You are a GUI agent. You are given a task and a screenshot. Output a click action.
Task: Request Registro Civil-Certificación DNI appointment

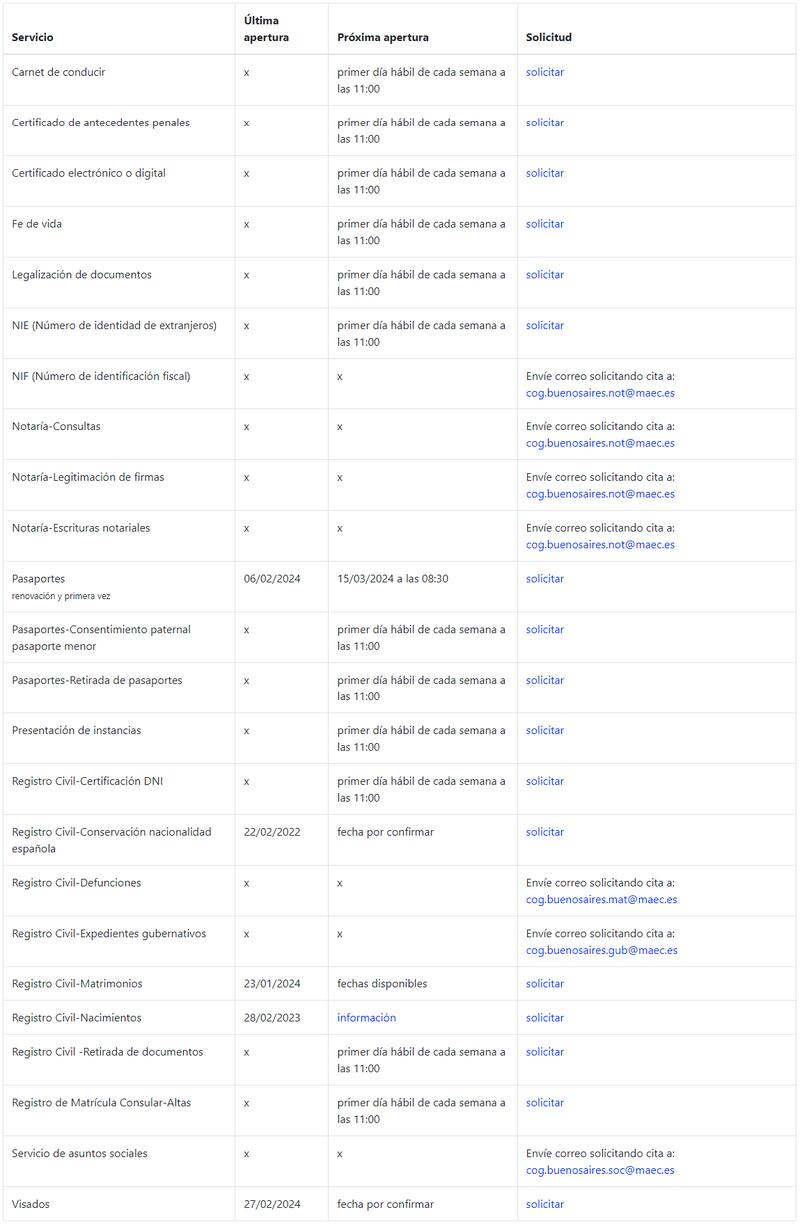[x=545, y=781]
